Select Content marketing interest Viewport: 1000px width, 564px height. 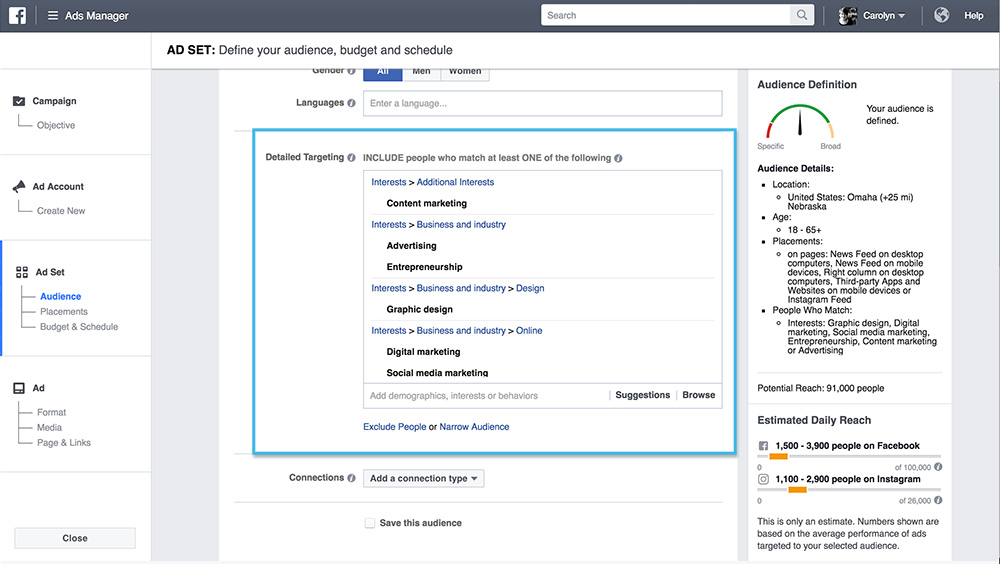click(427, 204)
